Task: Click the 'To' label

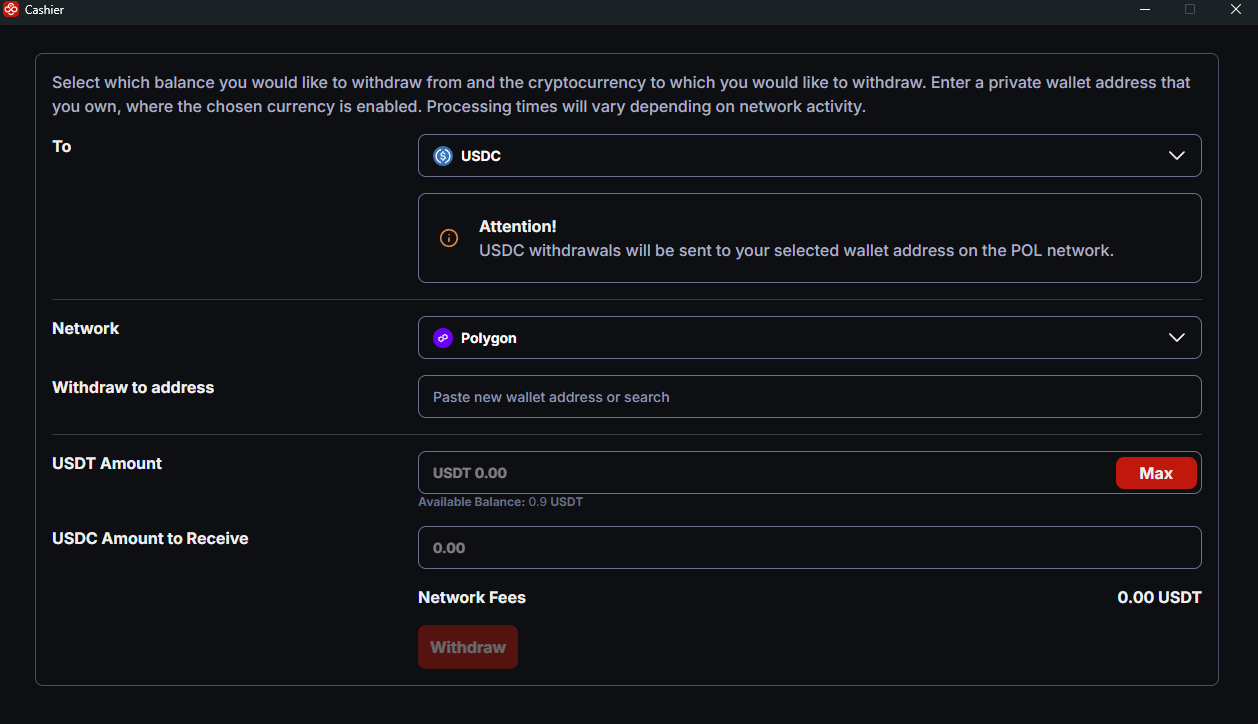Action: [x=61, y=147]
